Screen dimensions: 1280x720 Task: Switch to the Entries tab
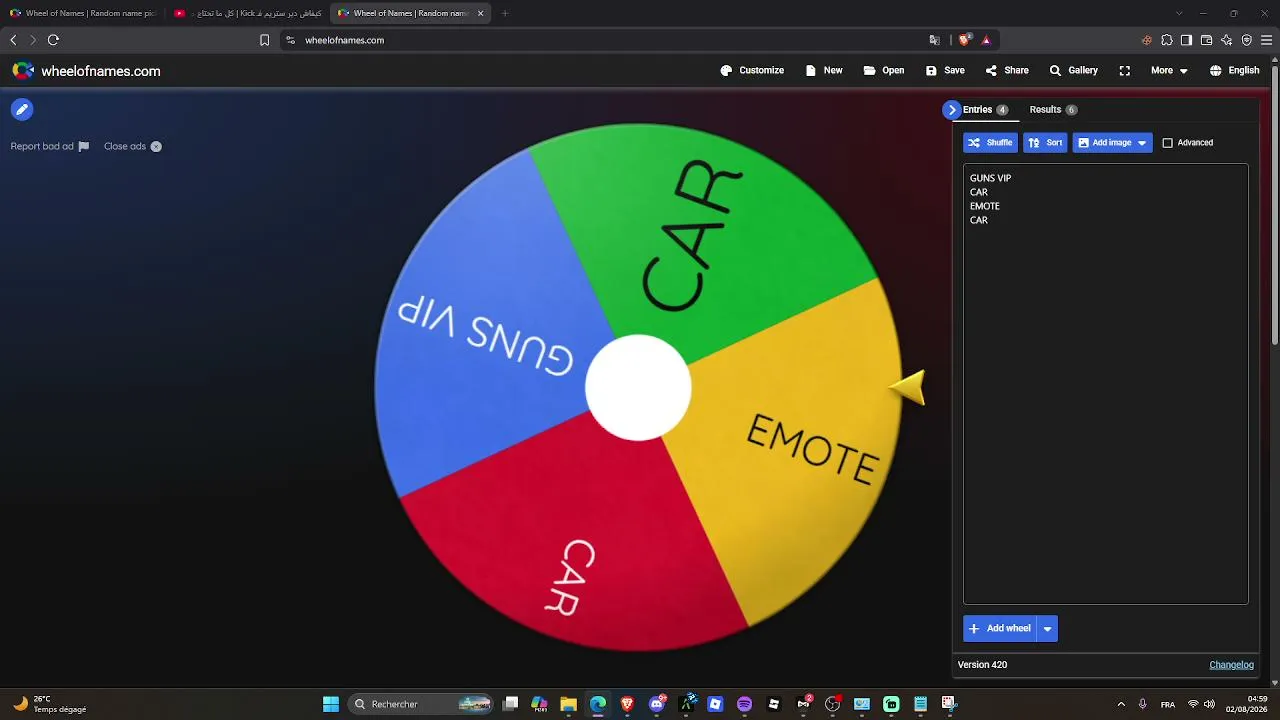click(985, 110)
